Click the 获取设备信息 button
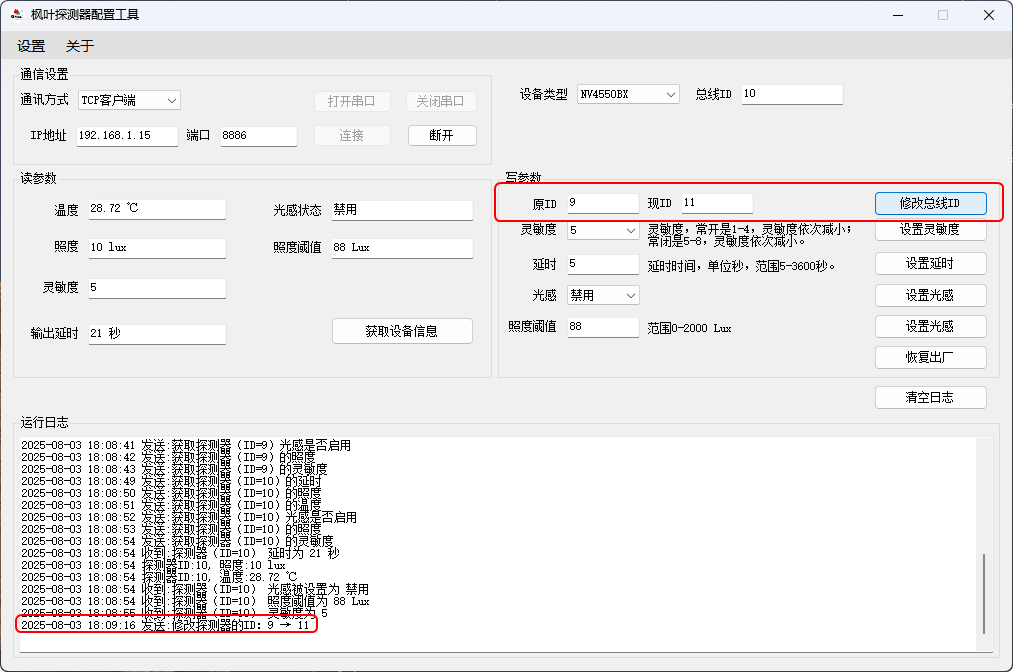Image resolution: width=1013 pixels, height=672 pixels. tap(402, 331)
